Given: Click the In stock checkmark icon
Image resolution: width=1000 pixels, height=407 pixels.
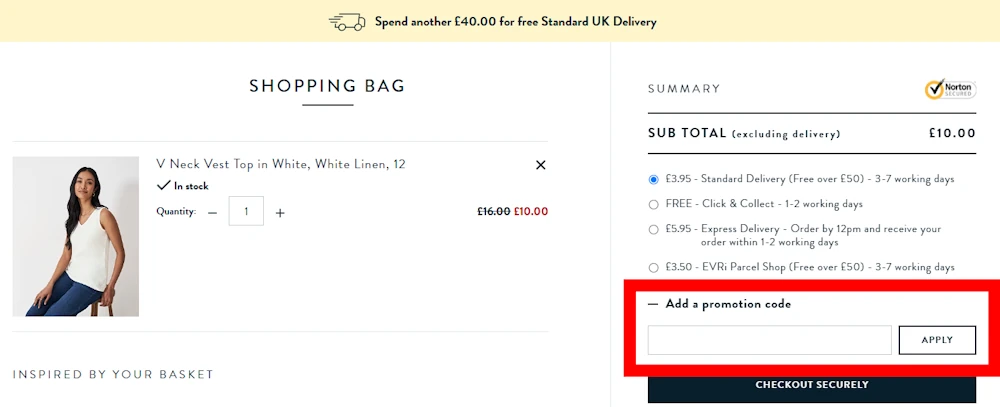Looking at the screenshot, I should pyautogui.click(x=164, y=186).
